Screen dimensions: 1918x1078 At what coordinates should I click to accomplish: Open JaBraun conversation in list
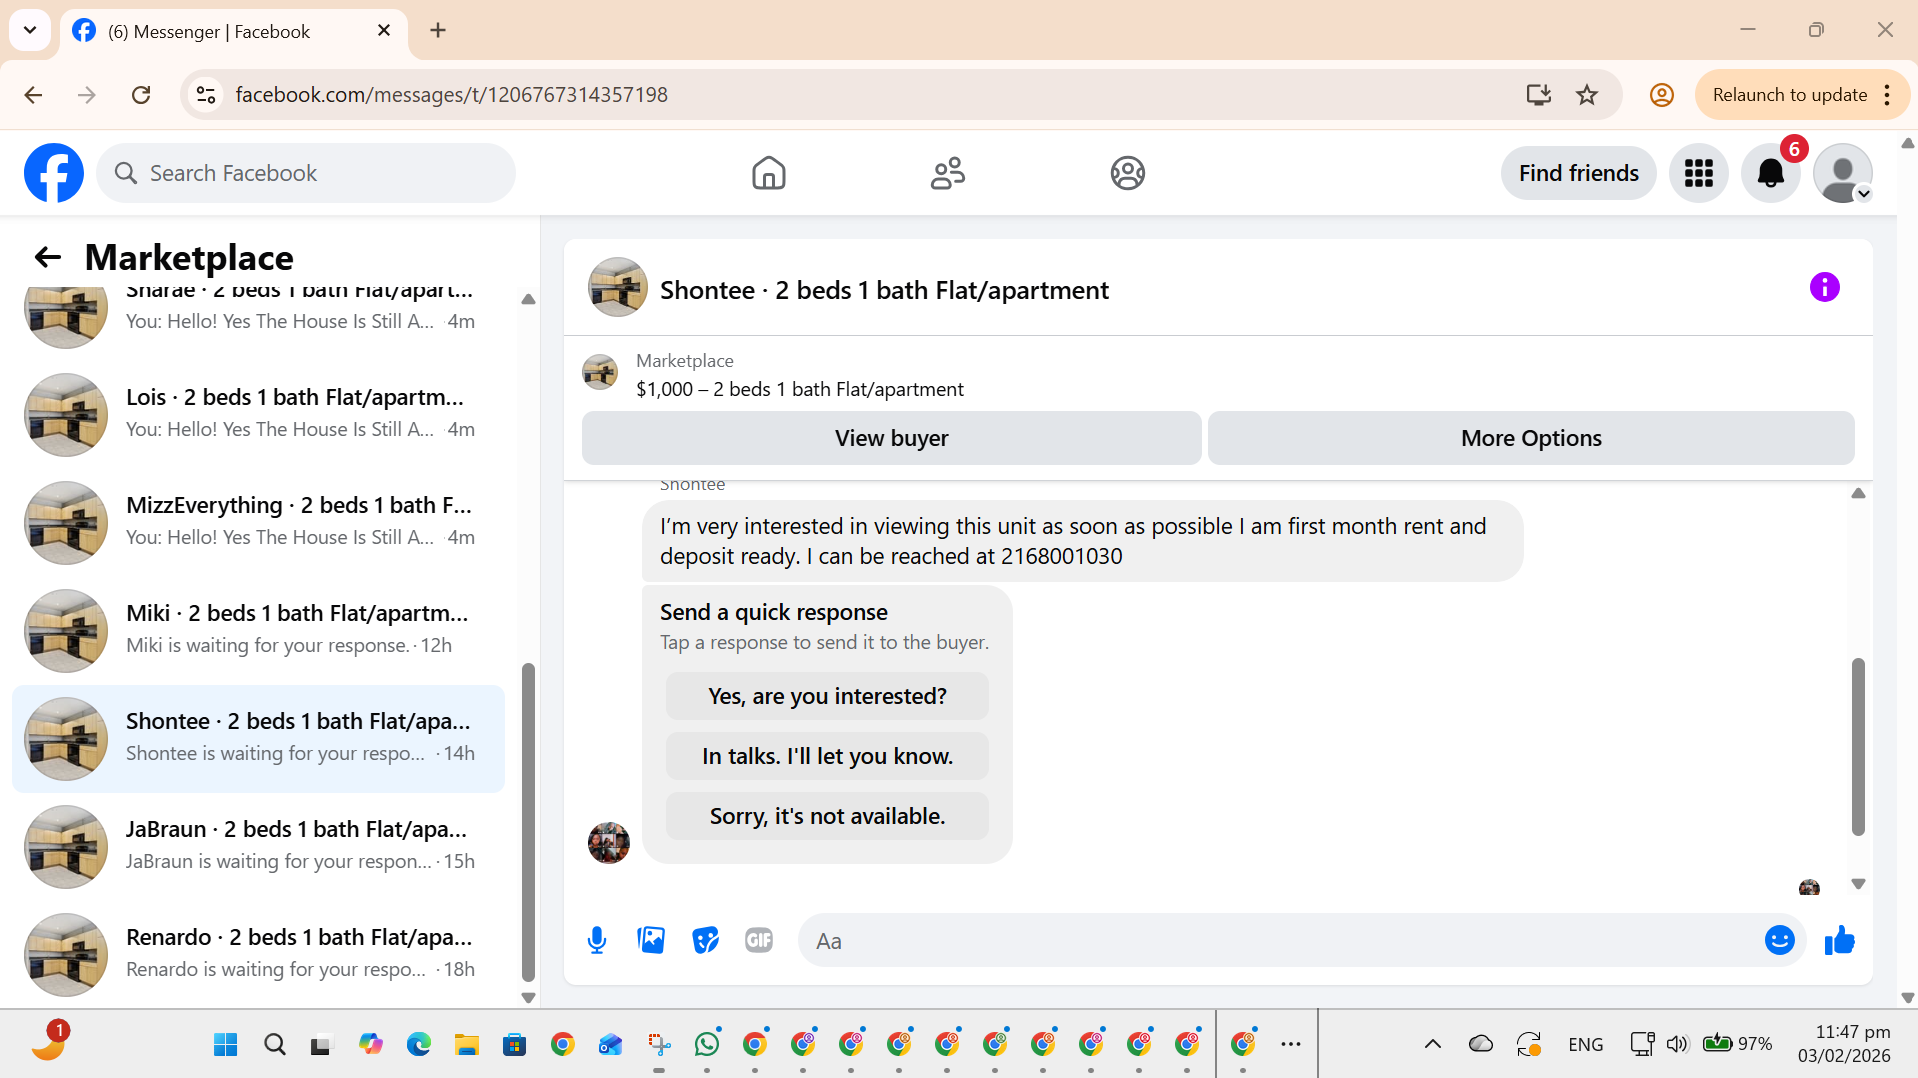click(x=258, y=846)
